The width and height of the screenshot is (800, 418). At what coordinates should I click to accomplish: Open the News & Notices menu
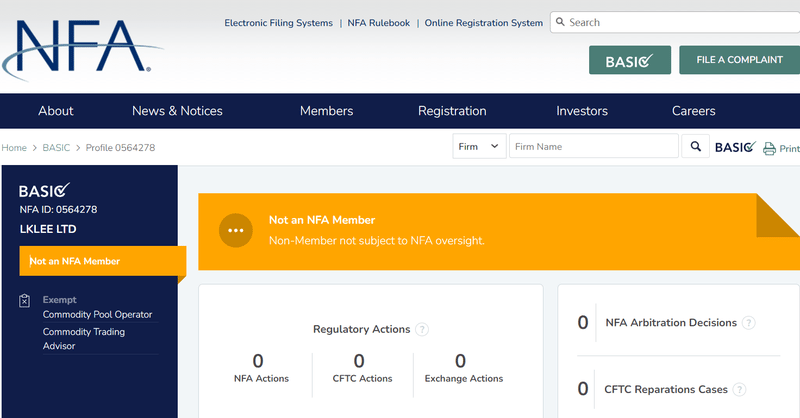click(x=177, y=111)
